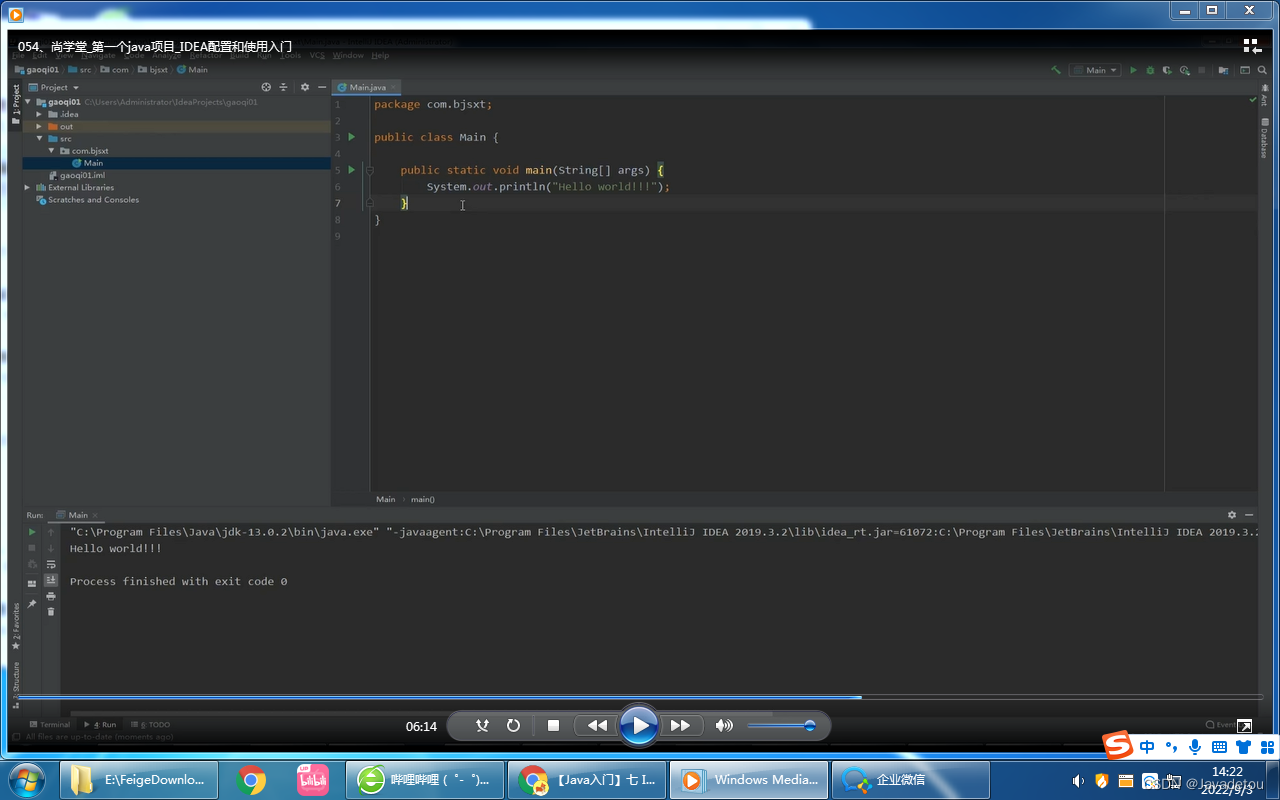Image resolution: width=1280 pixels, height=800 pixels.
Task: Rerun Main from Run panel
Action: 32,532
